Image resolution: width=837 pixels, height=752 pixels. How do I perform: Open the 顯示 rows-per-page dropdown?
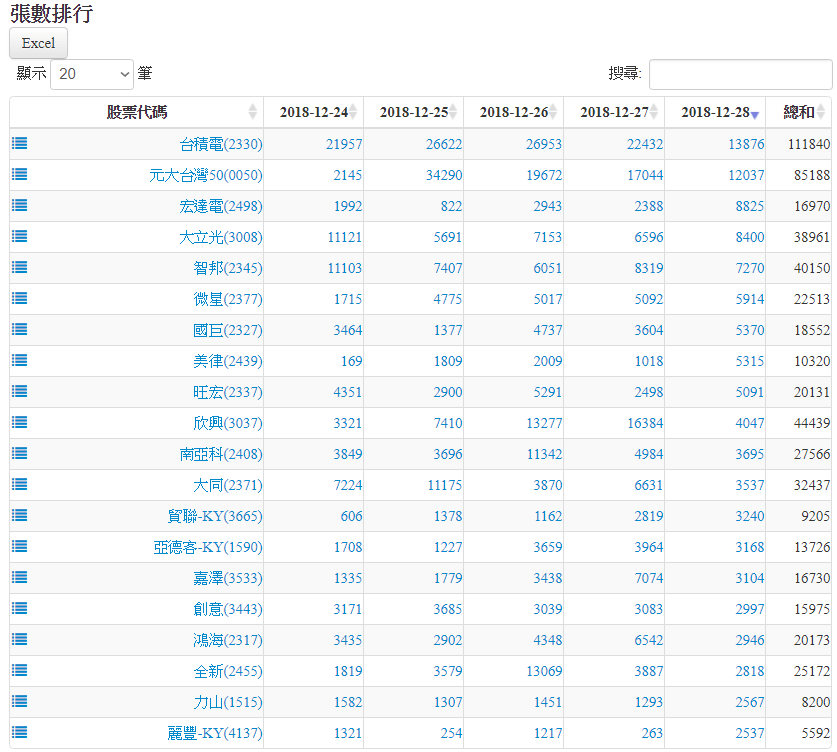click(91, 74)
